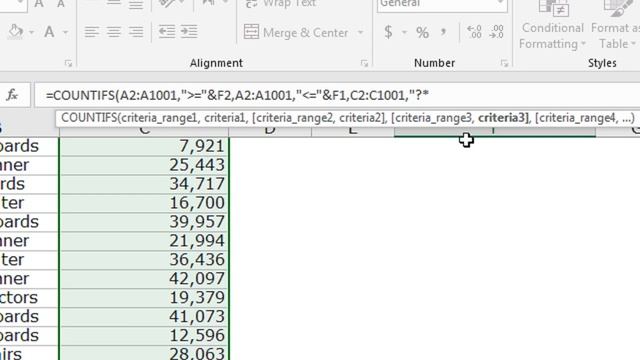640x360 pixels.
Task: Align text left in the cell
Action: tap(92, 32)
